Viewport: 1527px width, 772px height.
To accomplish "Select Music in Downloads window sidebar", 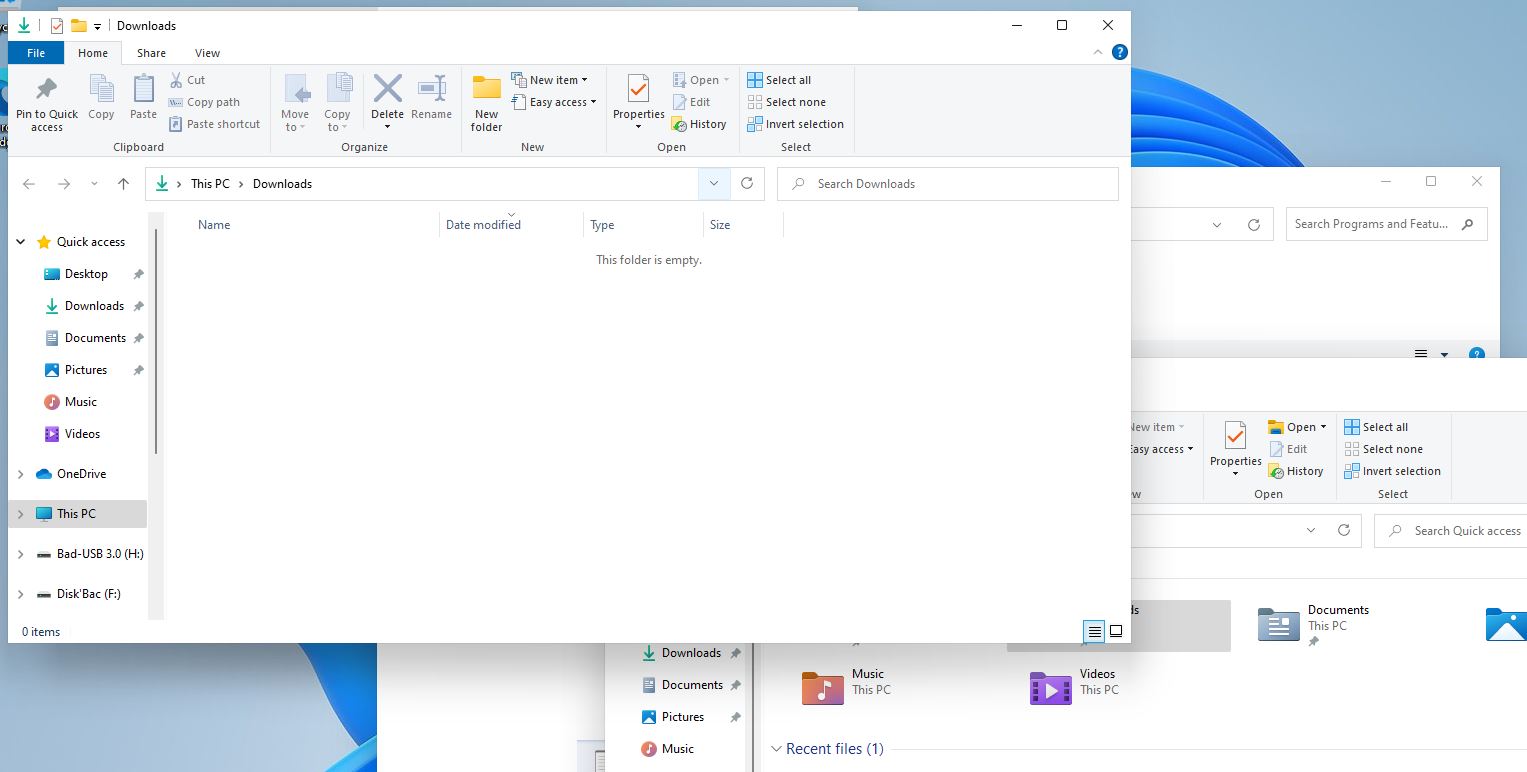I will click(x=80, y=402).
